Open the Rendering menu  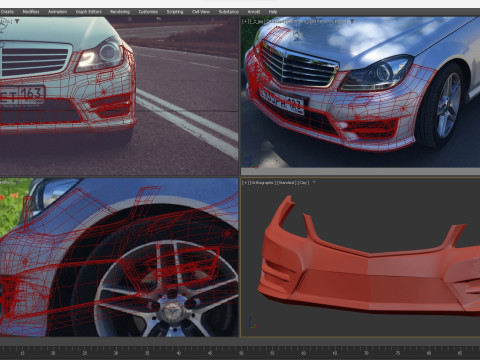point(120,12)
